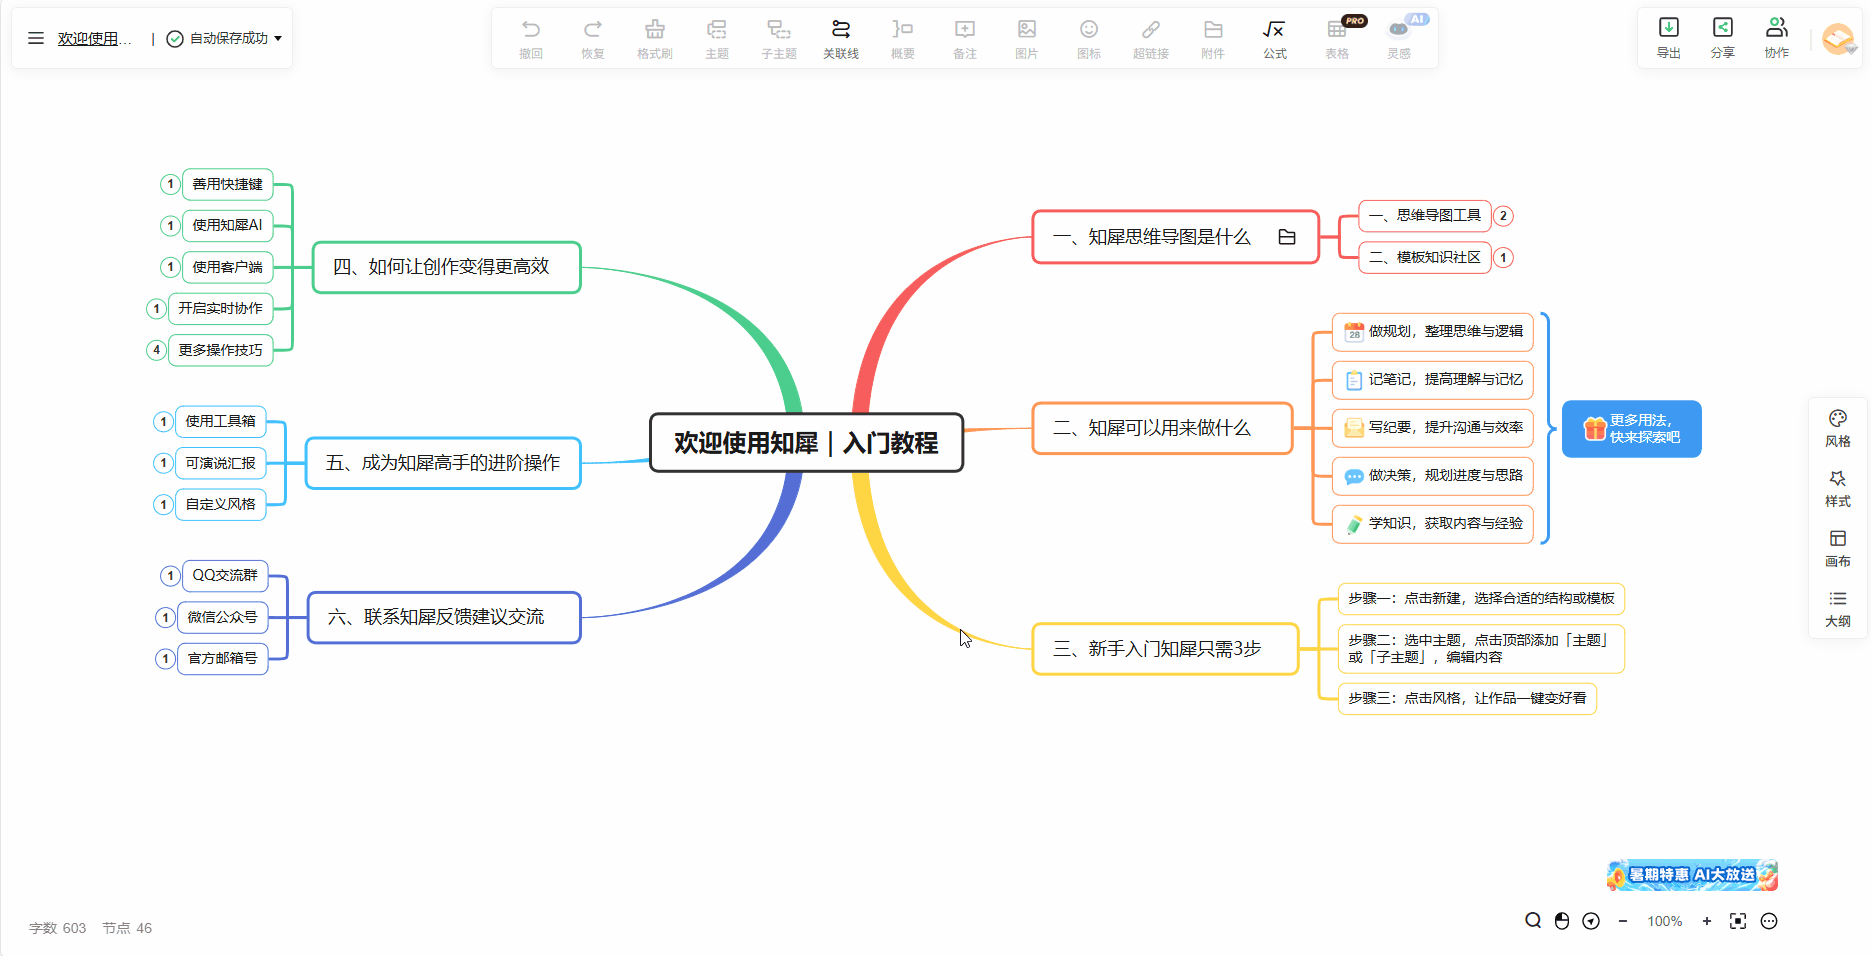This screenshot has height=956, width=1871.
Task: Click the blue 更多用法，快来探索吧 summary node
Action: pos(1631,429)
